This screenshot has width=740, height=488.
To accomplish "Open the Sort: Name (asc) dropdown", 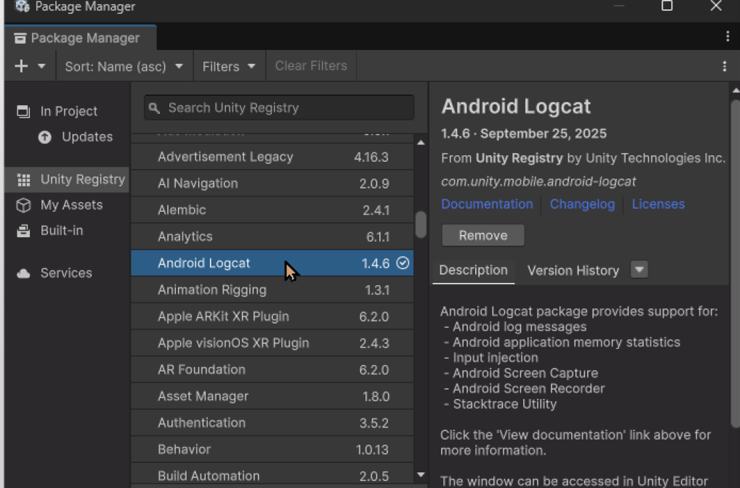I will (124, 66).
